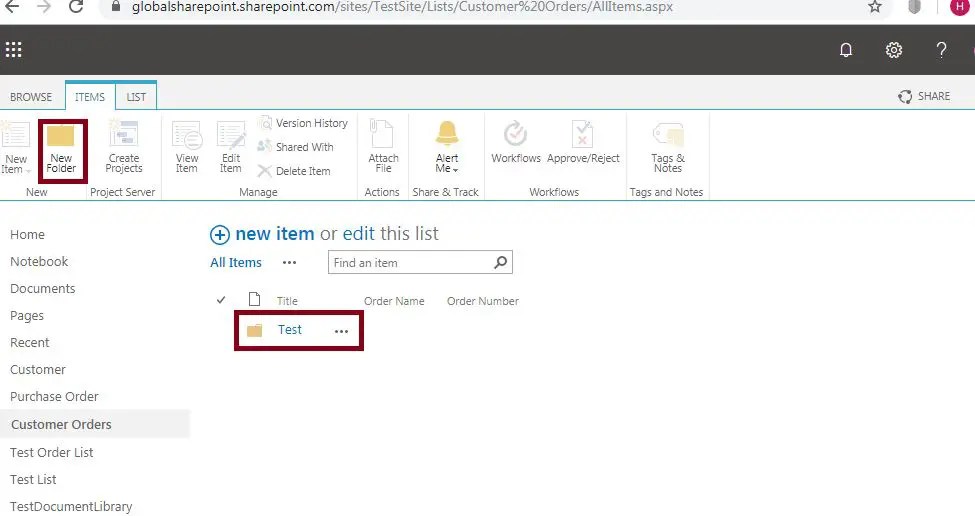Image resolution: width=975 pixels, height=516 pixels.
Task: Click the document type column icon
Action: click(254, 300)
